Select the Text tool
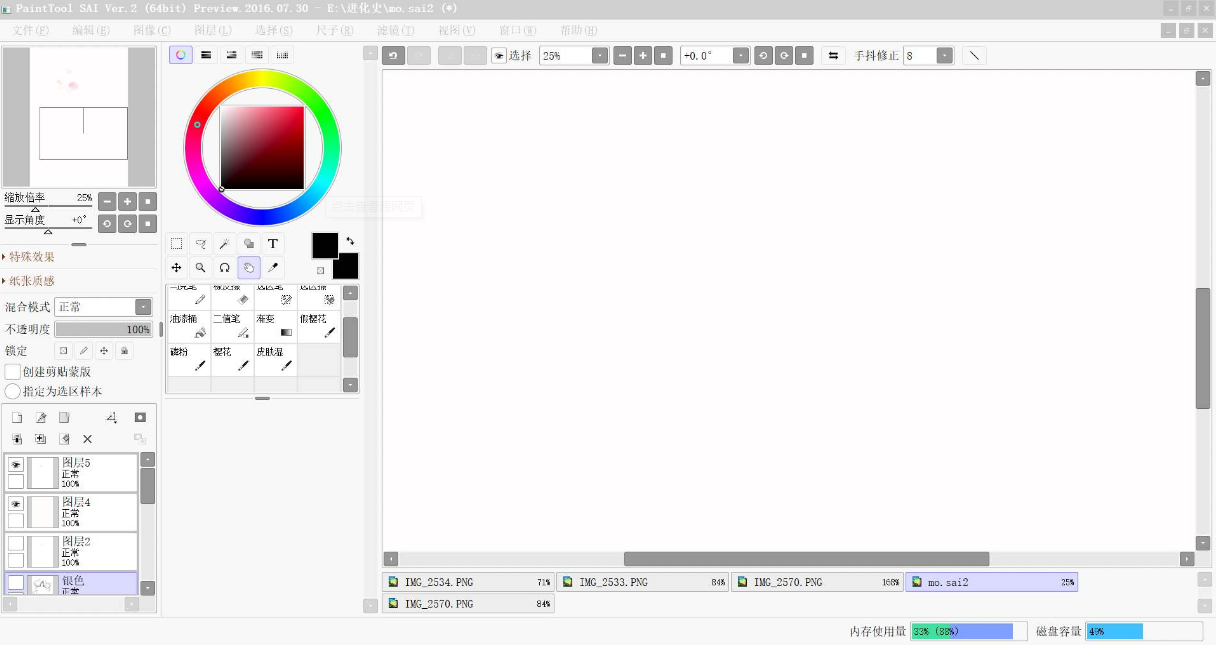 pyautogui.click(x=272, y=244)
